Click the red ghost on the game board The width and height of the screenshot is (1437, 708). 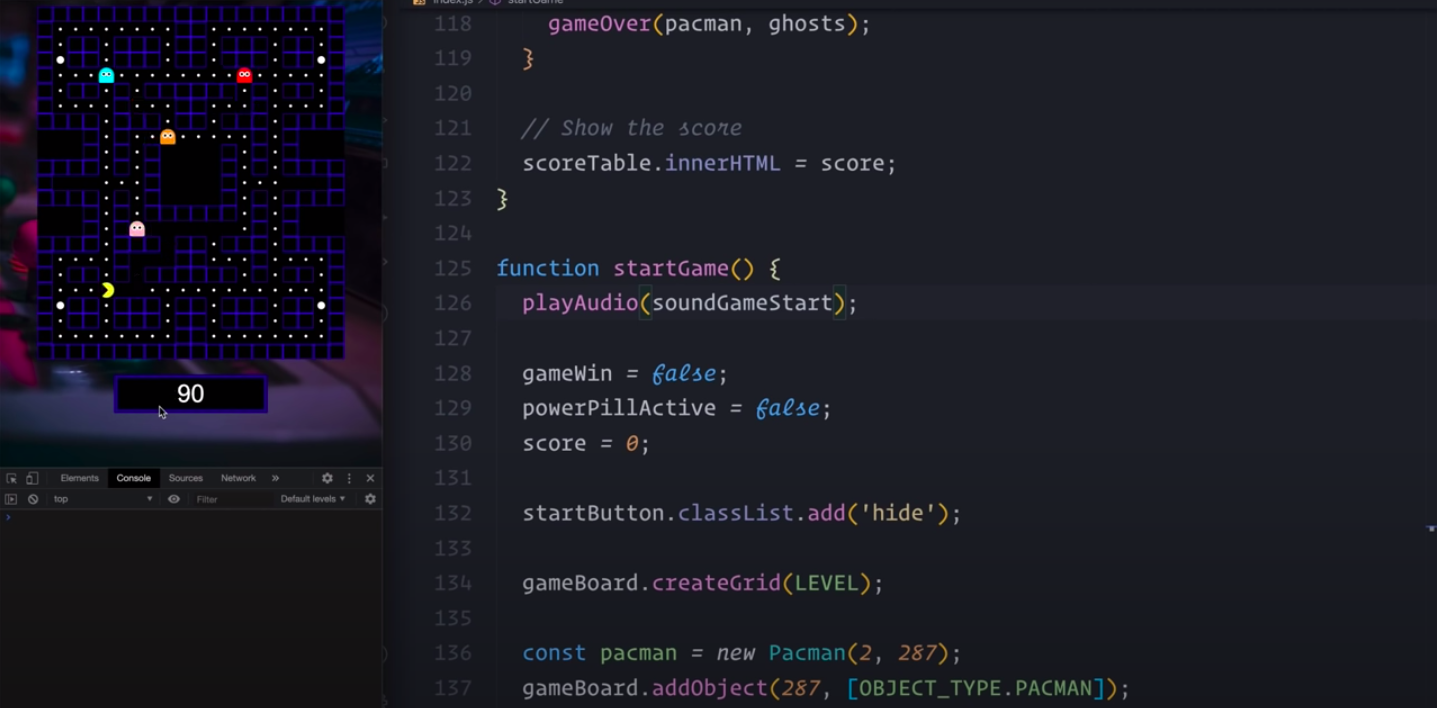click(x=244, y=75)
